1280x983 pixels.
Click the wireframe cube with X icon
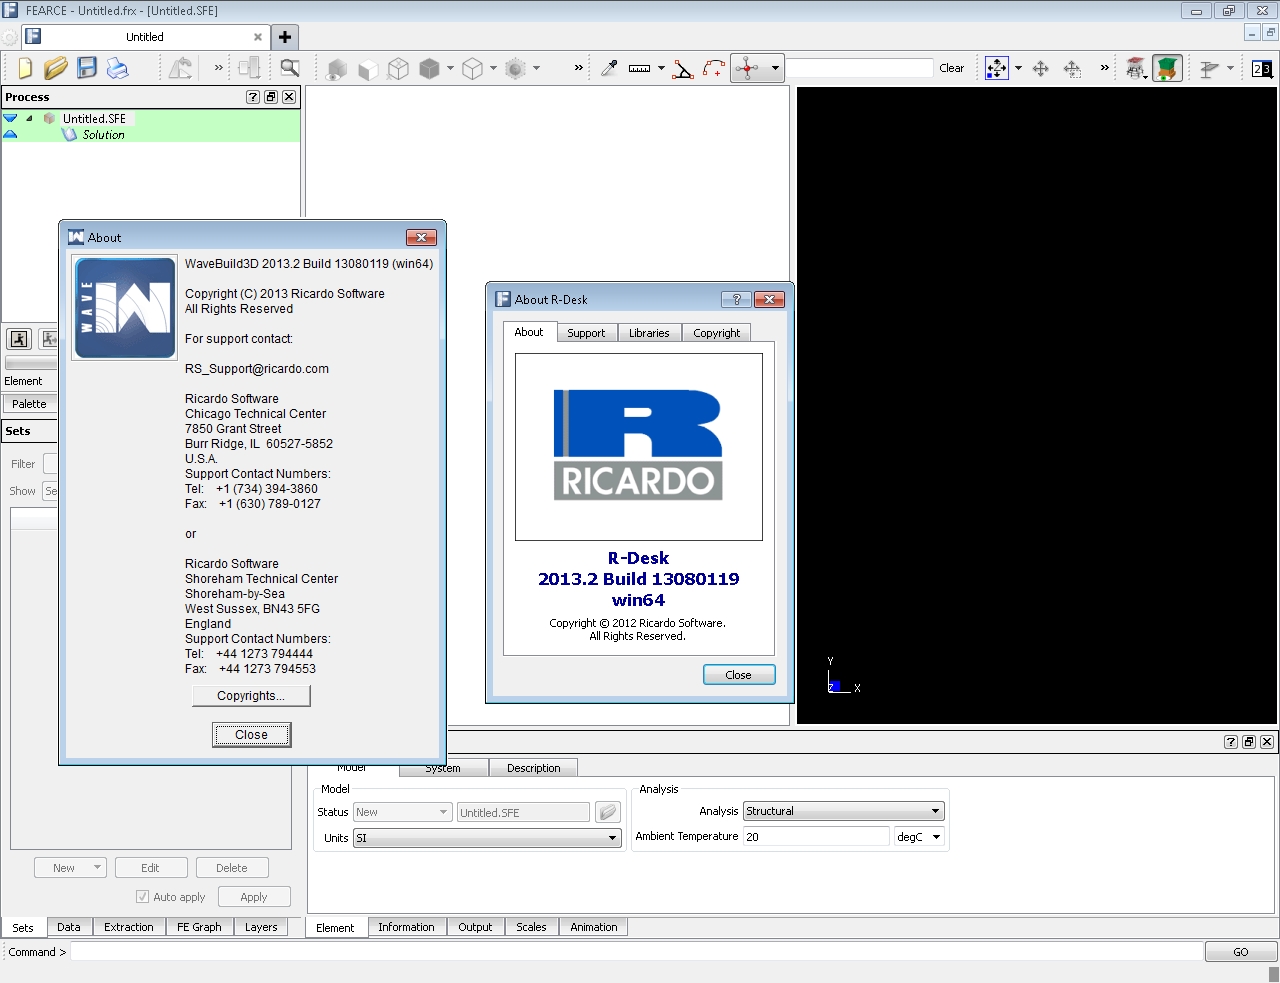(x=398, y=69)
